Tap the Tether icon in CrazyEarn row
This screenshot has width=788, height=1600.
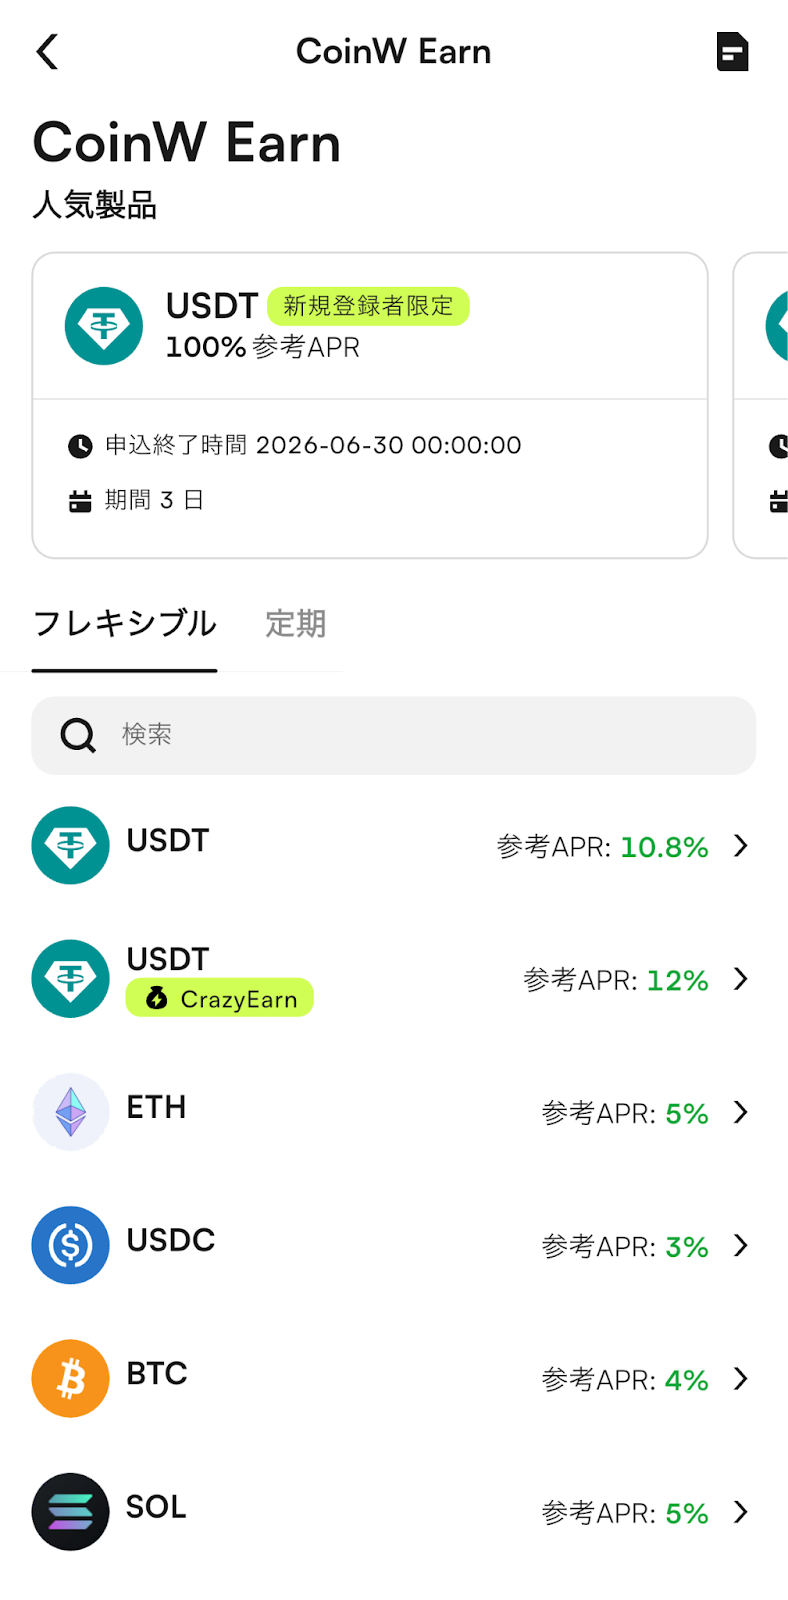pos(71,979)
